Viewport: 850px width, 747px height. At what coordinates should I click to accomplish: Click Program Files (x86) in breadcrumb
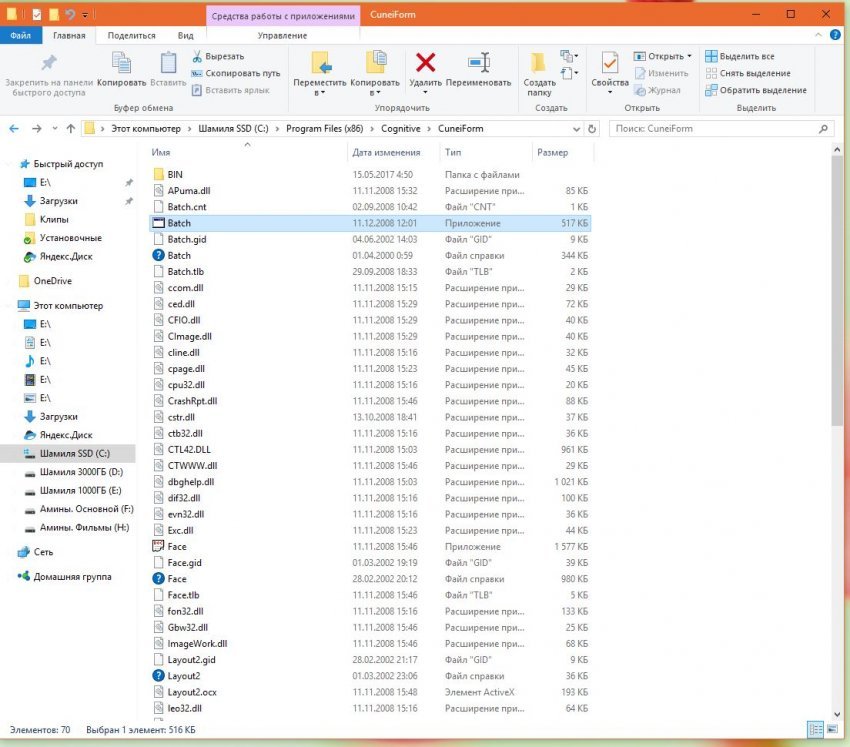pos(324,128)
